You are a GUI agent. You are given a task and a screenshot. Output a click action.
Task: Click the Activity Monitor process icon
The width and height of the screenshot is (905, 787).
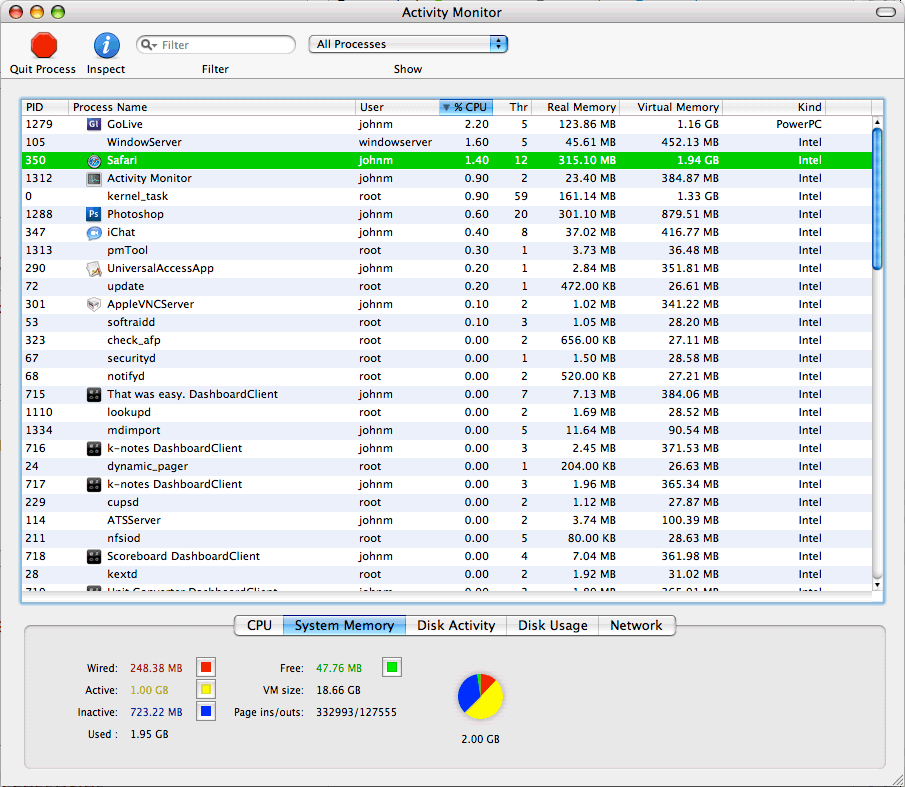(94, 178)
